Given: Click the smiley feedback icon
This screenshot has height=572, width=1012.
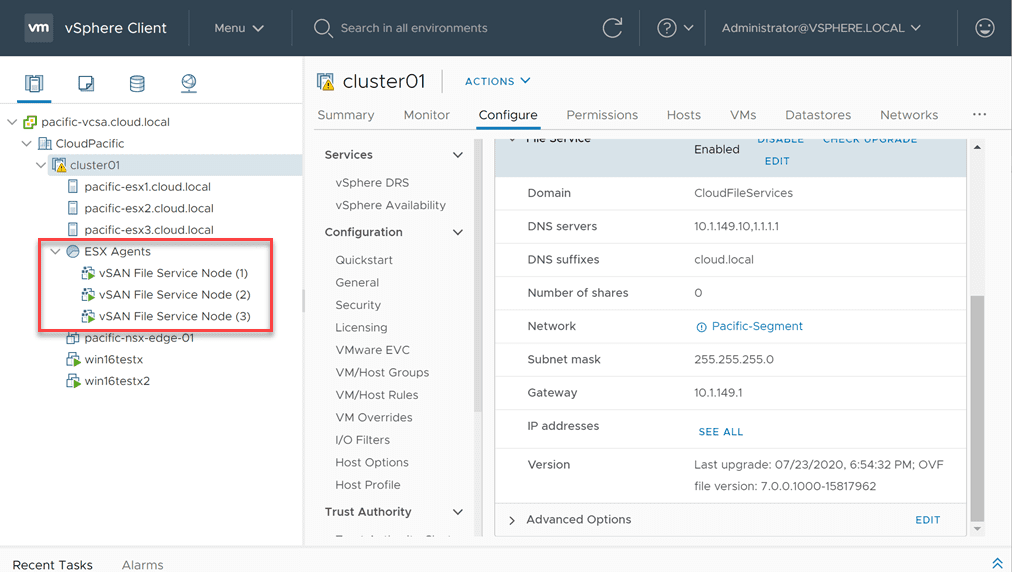Looking at the screenshot, I should (985, 28).
